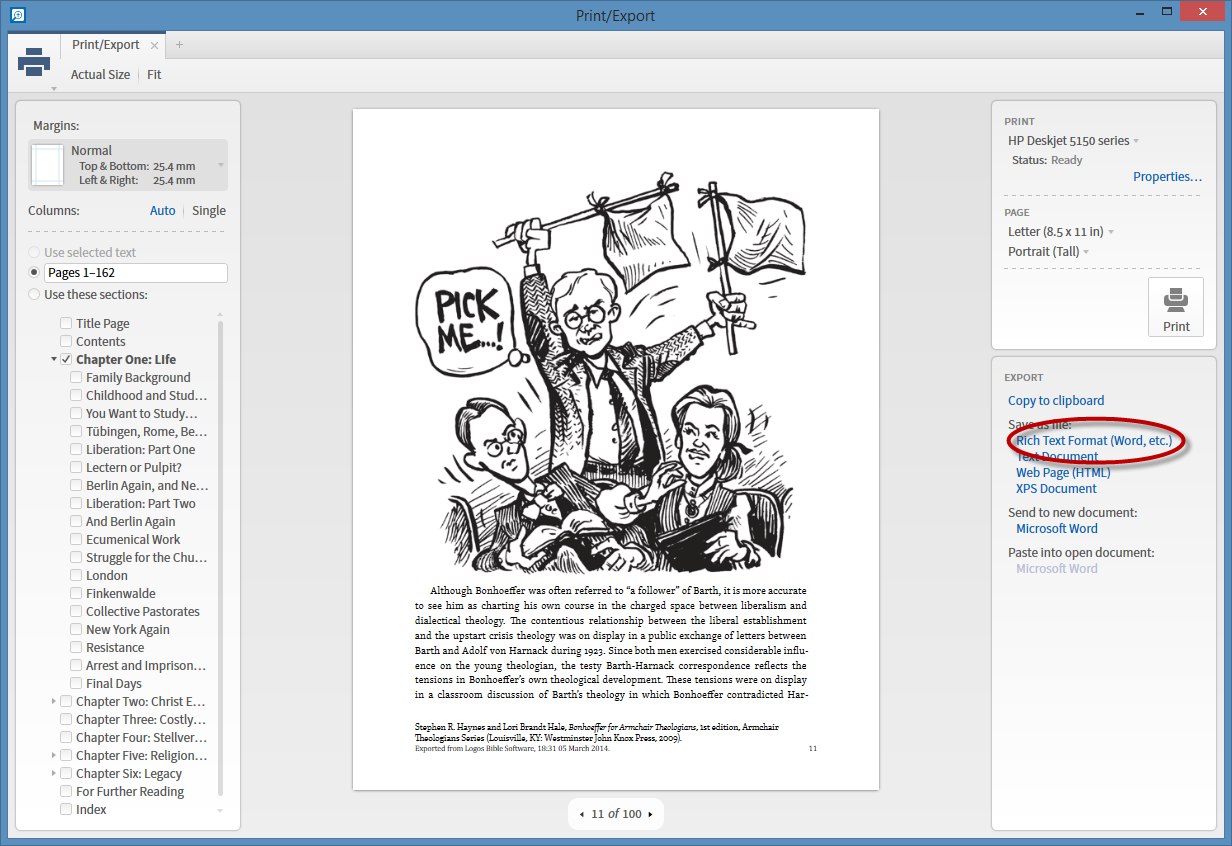Click the printer icon in the toolbar
The width and height of the screenshot is (1232, 846).
click(x=34, y=62)
